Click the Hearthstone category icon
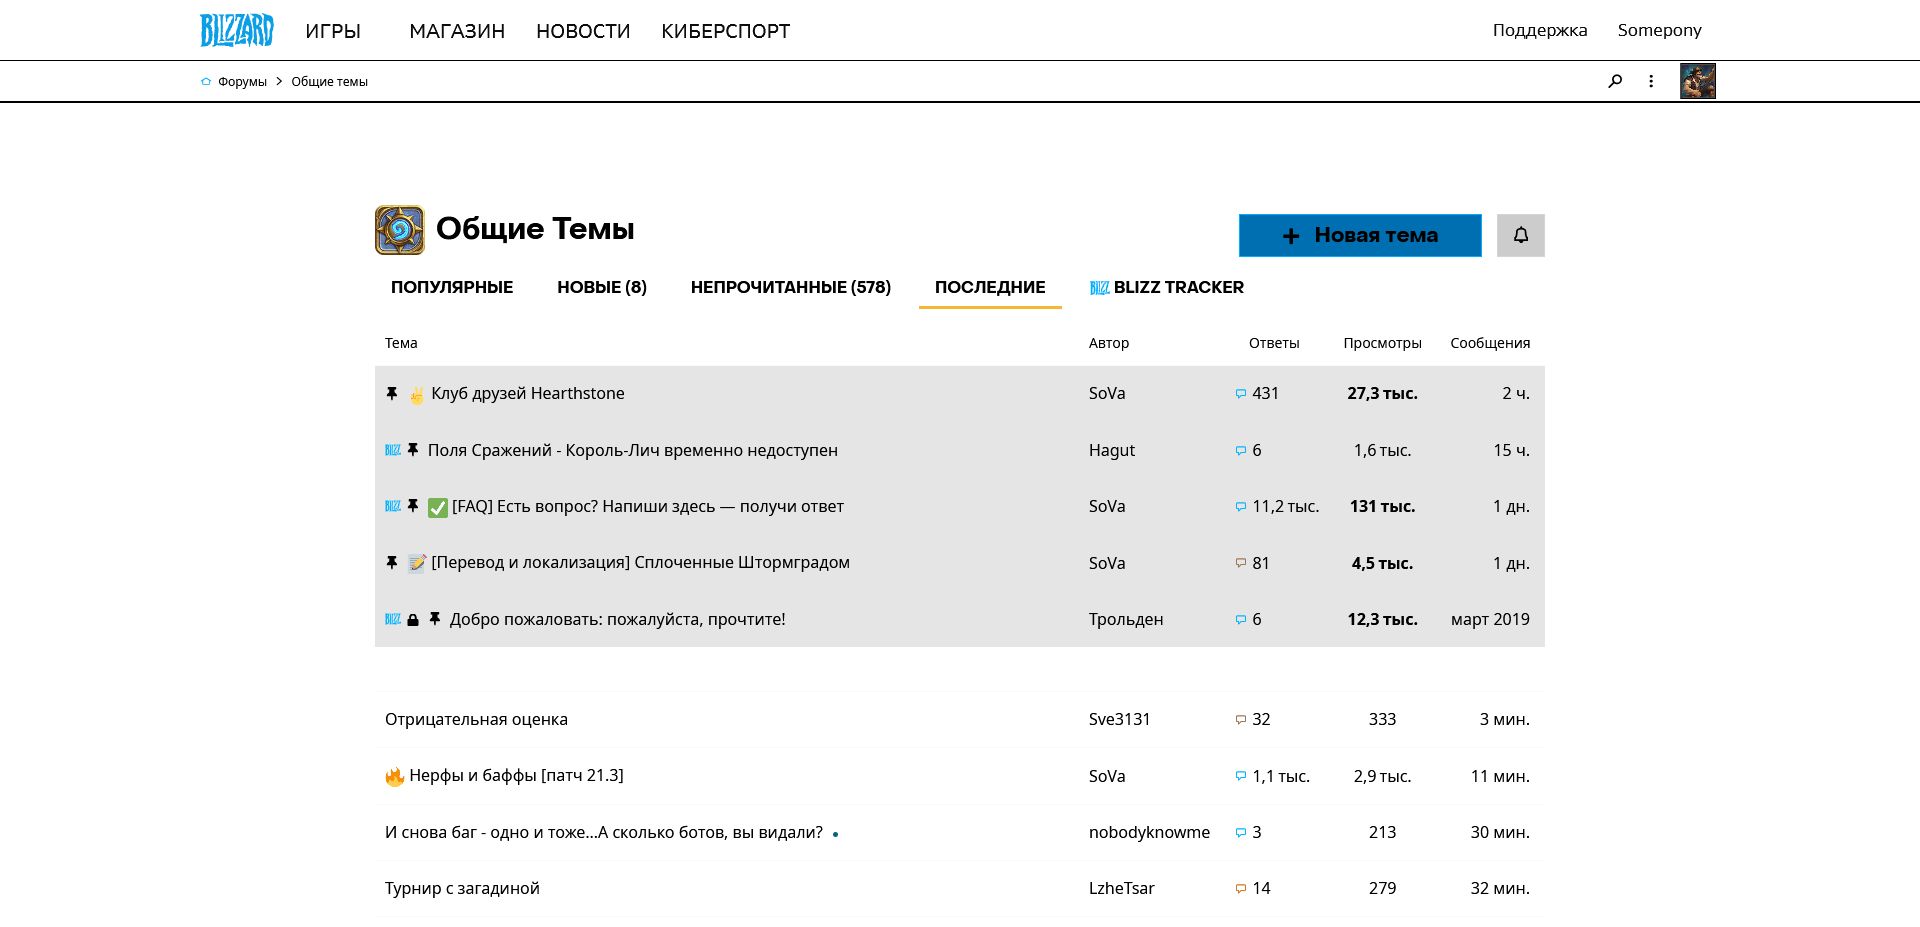 point(399,230)
